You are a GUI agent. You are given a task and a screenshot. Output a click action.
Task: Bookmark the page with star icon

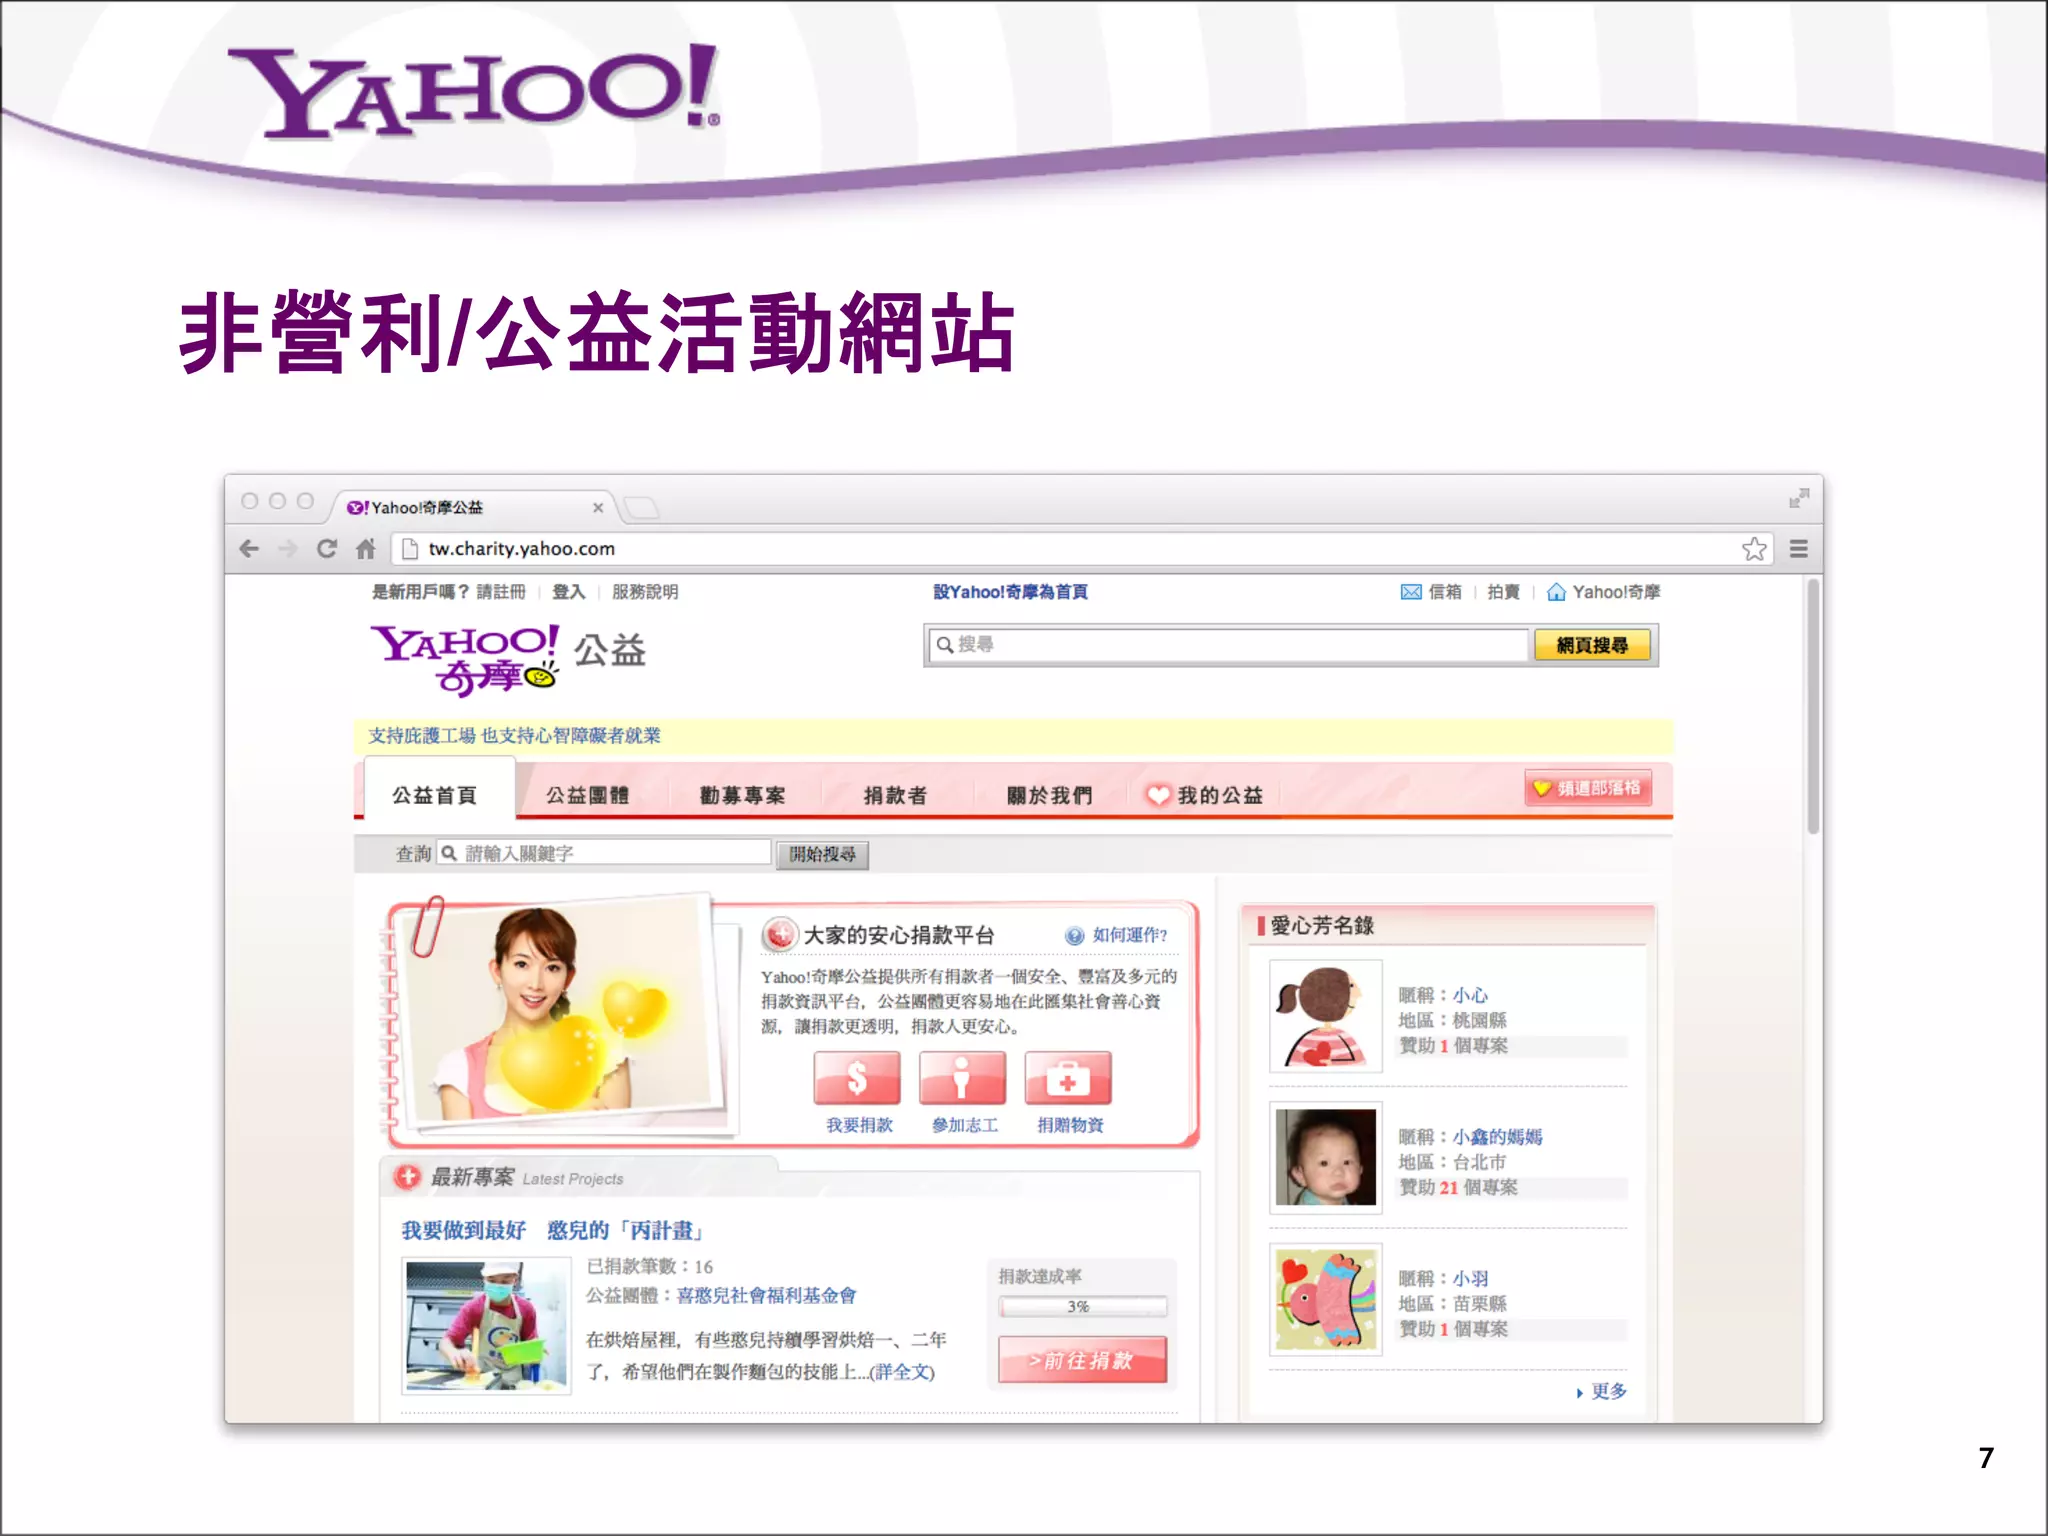pyautogui.click(x=1754, y=548)
